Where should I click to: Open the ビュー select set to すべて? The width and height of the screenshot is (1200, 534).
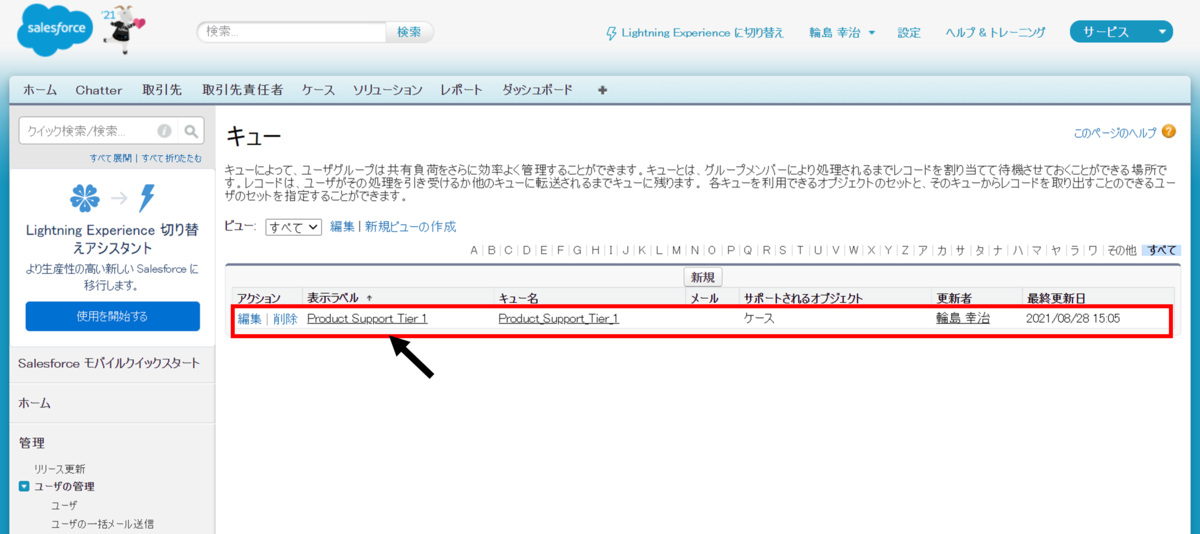[294, 227]
